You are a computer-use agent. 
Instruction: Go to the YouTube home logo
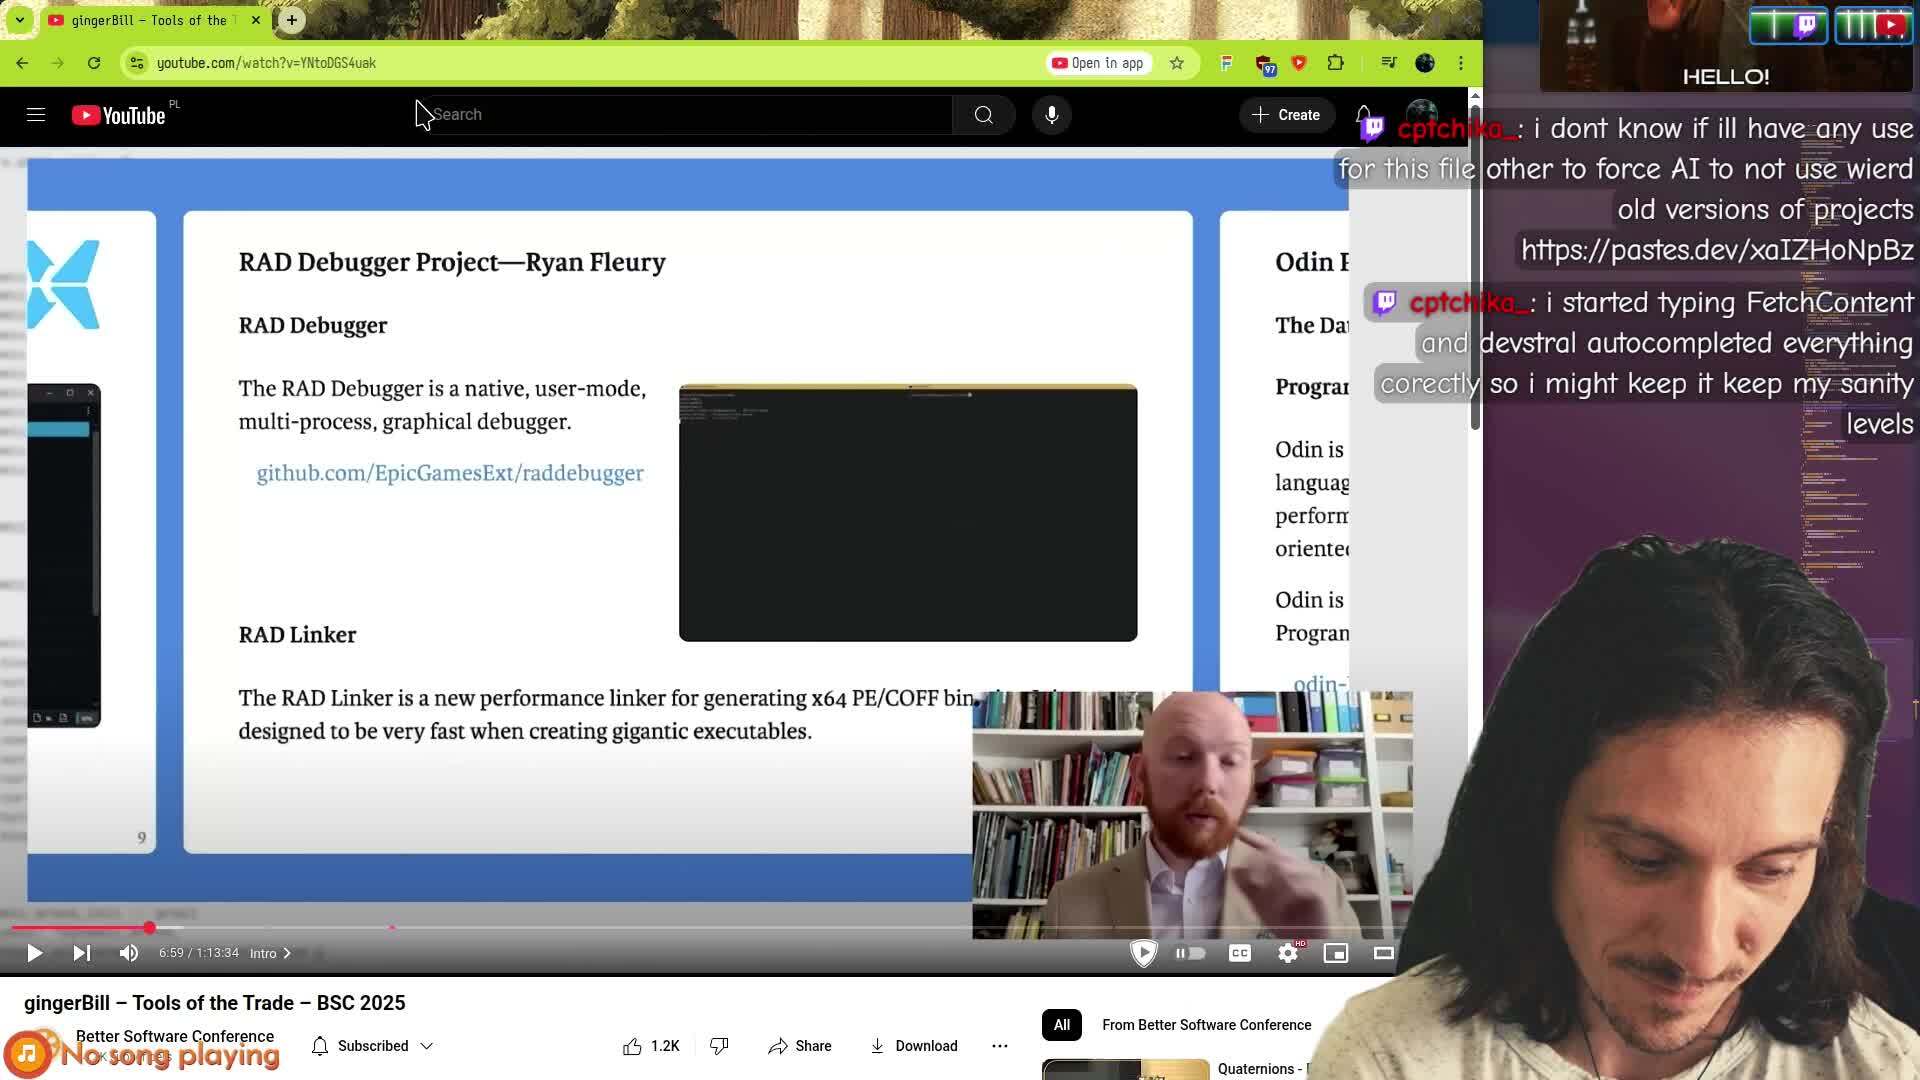coord(118,116)
